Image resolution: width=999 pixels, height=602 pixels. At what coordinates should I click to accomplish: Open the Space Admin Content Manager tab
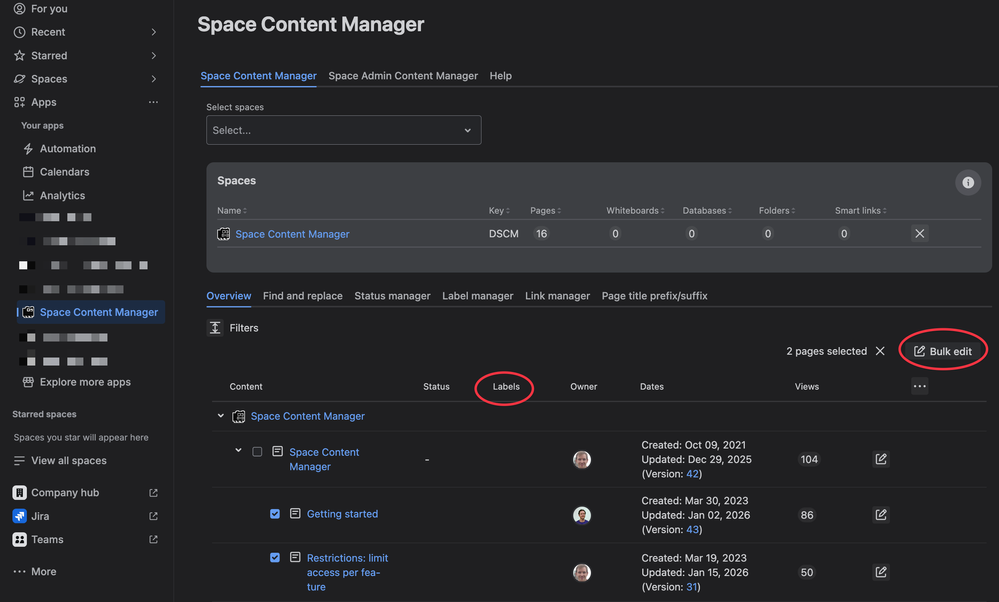coord(403,76)
